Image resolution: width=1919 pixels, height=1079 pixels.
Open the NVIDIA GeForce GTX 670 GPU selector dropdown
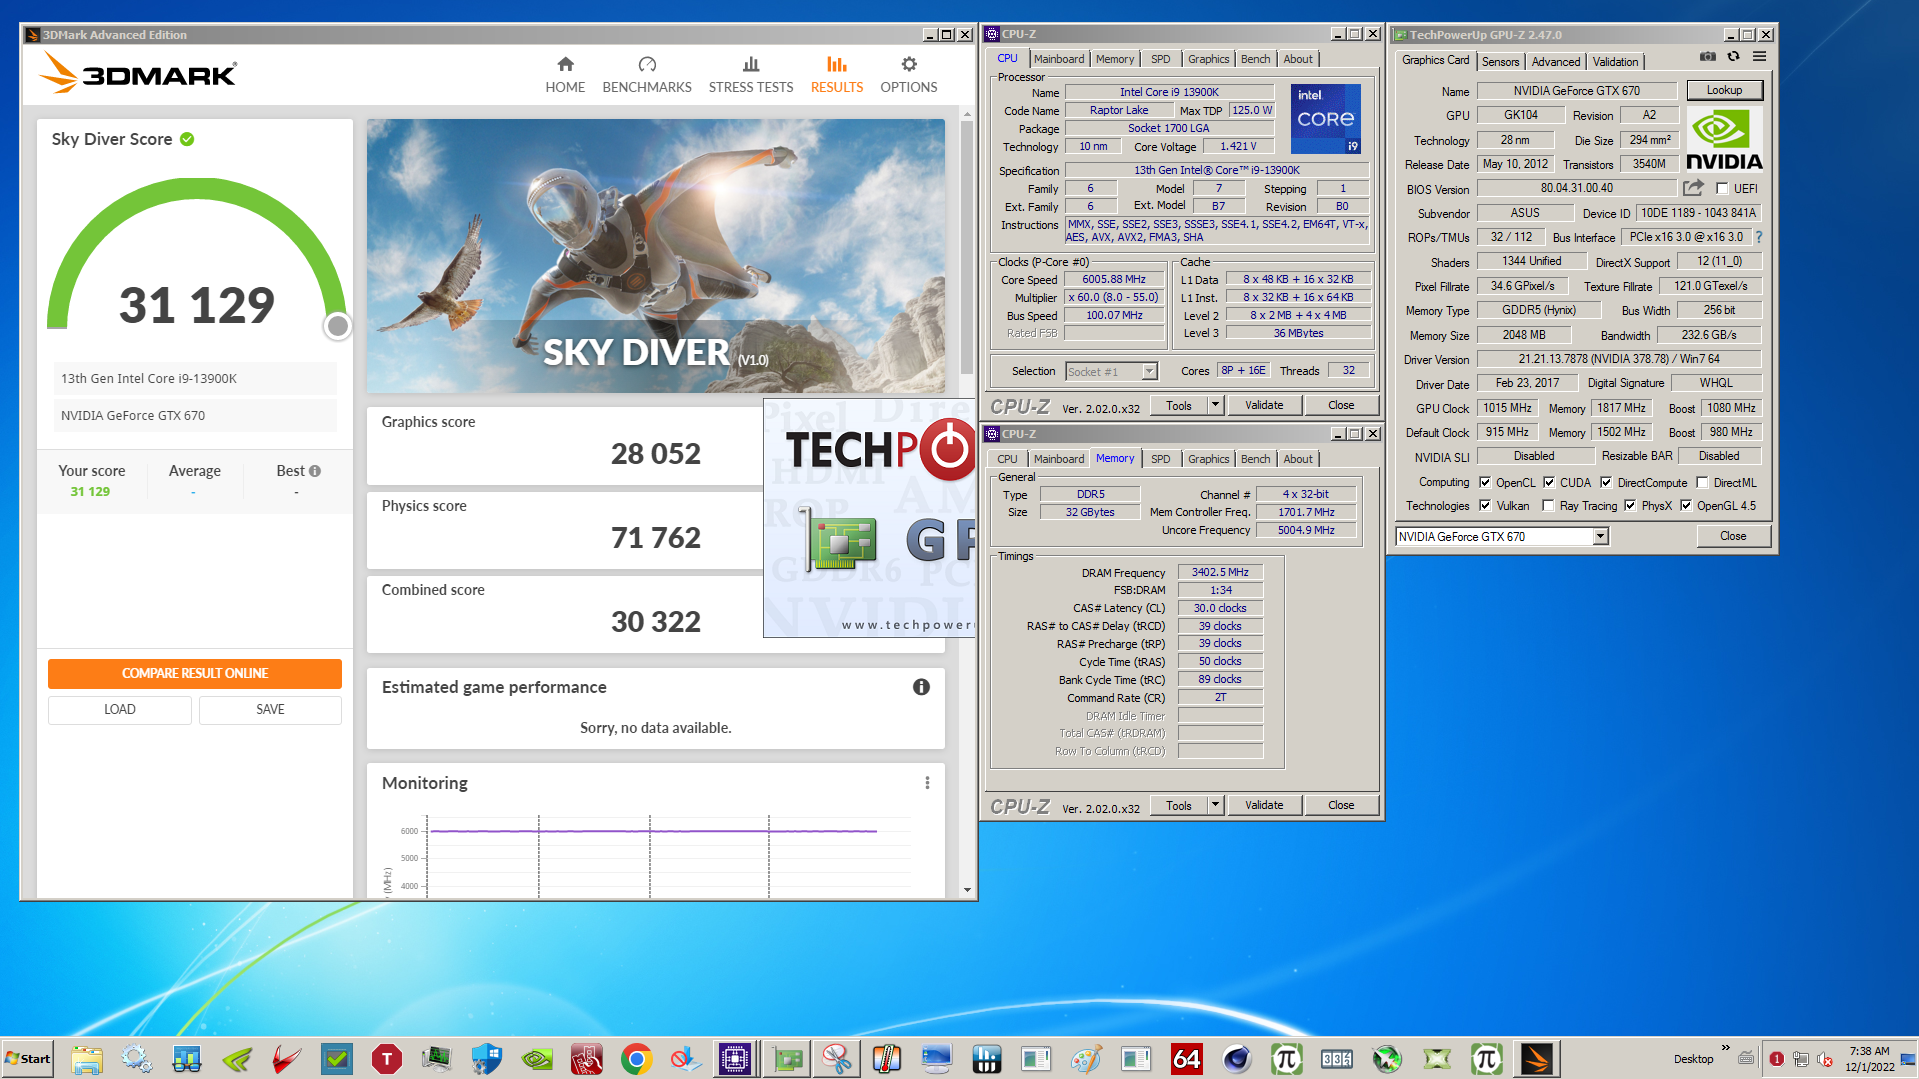click(1600, 537)
